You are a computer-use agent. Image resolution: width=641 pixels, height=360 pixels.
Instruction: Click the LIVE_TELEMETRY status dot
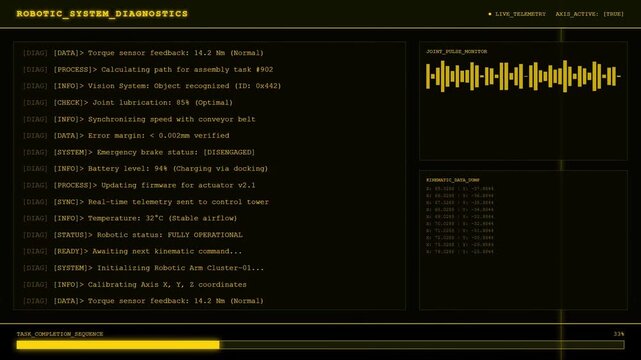point(490,14)
